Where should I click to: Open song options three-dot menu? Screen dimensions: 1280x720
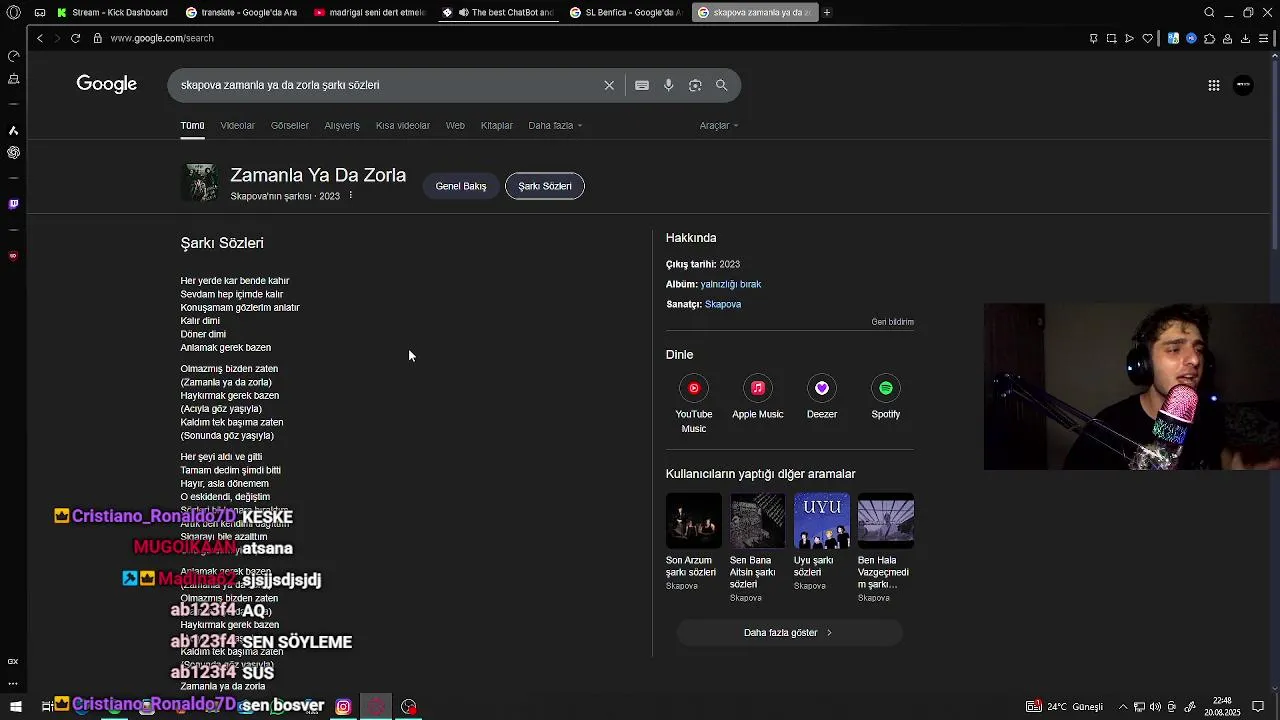(x=350, y=196)
